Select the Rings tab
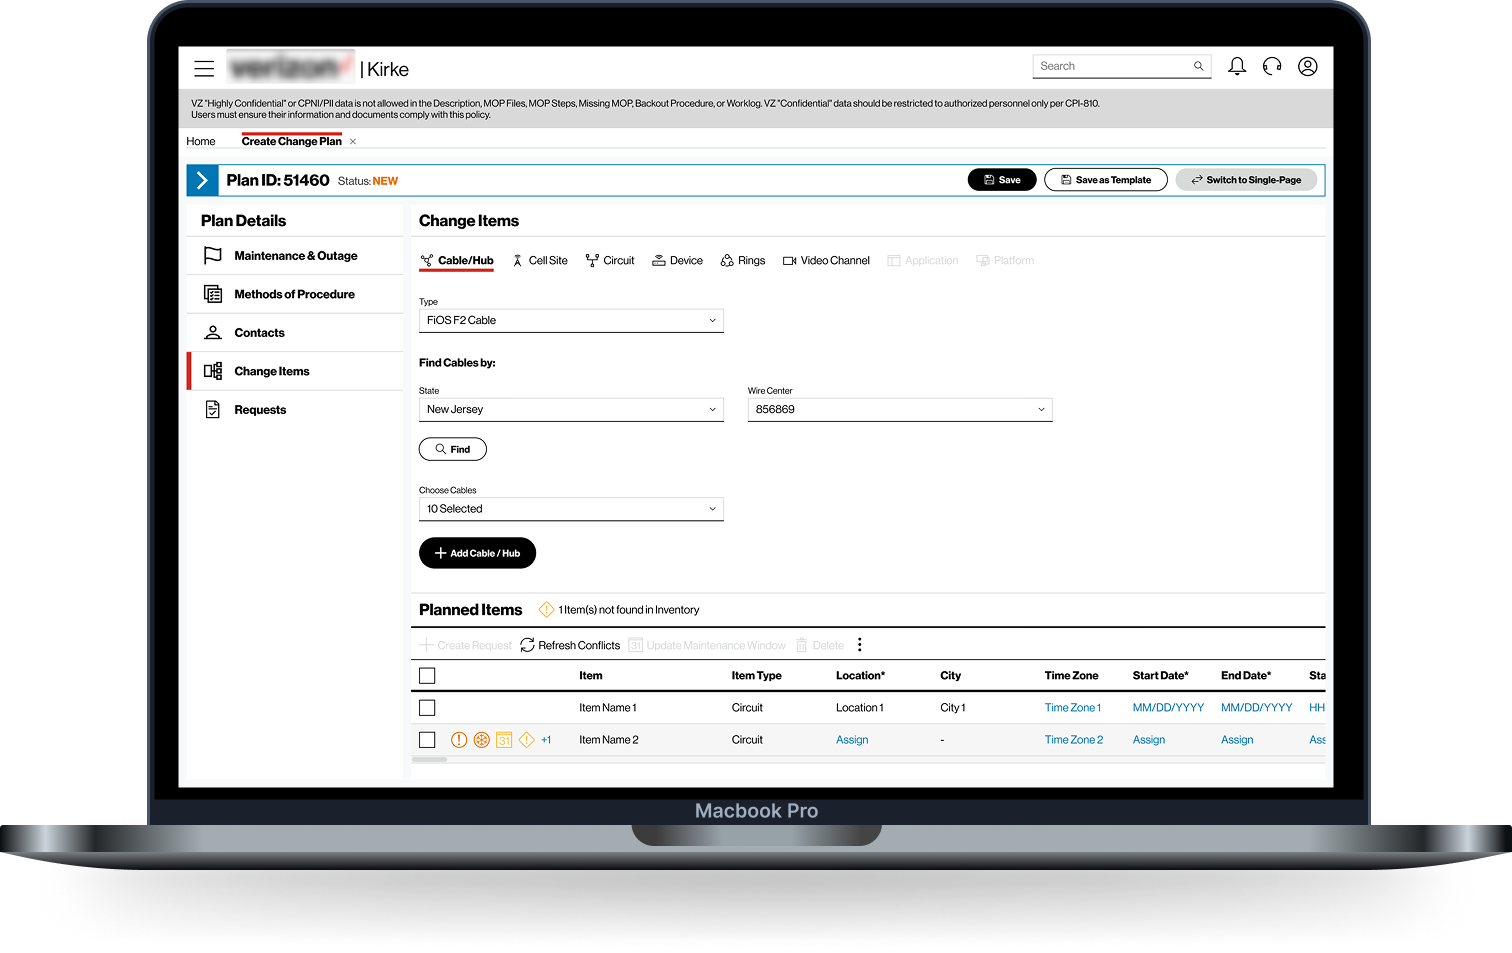Image resolution: width=1512 pixels, height=953 pixels. (743, 260)
